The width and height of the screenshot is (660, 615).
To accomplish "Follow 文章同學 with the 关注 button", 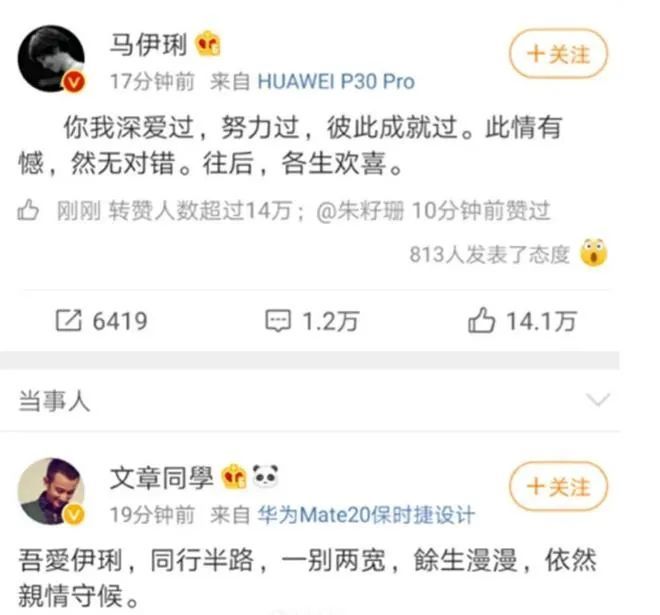I will tap(559, 487).
